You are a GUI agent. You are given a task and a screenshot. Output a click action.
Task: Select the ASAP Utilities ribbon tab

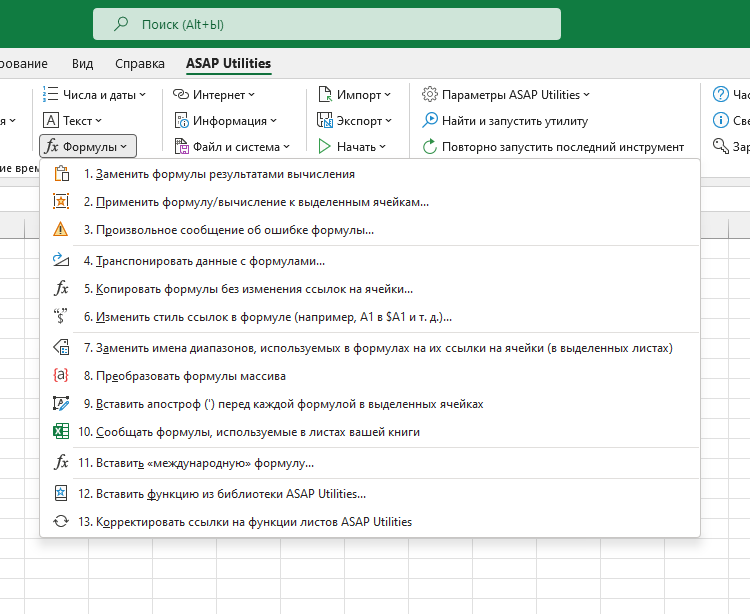click(x=229, y=63)
